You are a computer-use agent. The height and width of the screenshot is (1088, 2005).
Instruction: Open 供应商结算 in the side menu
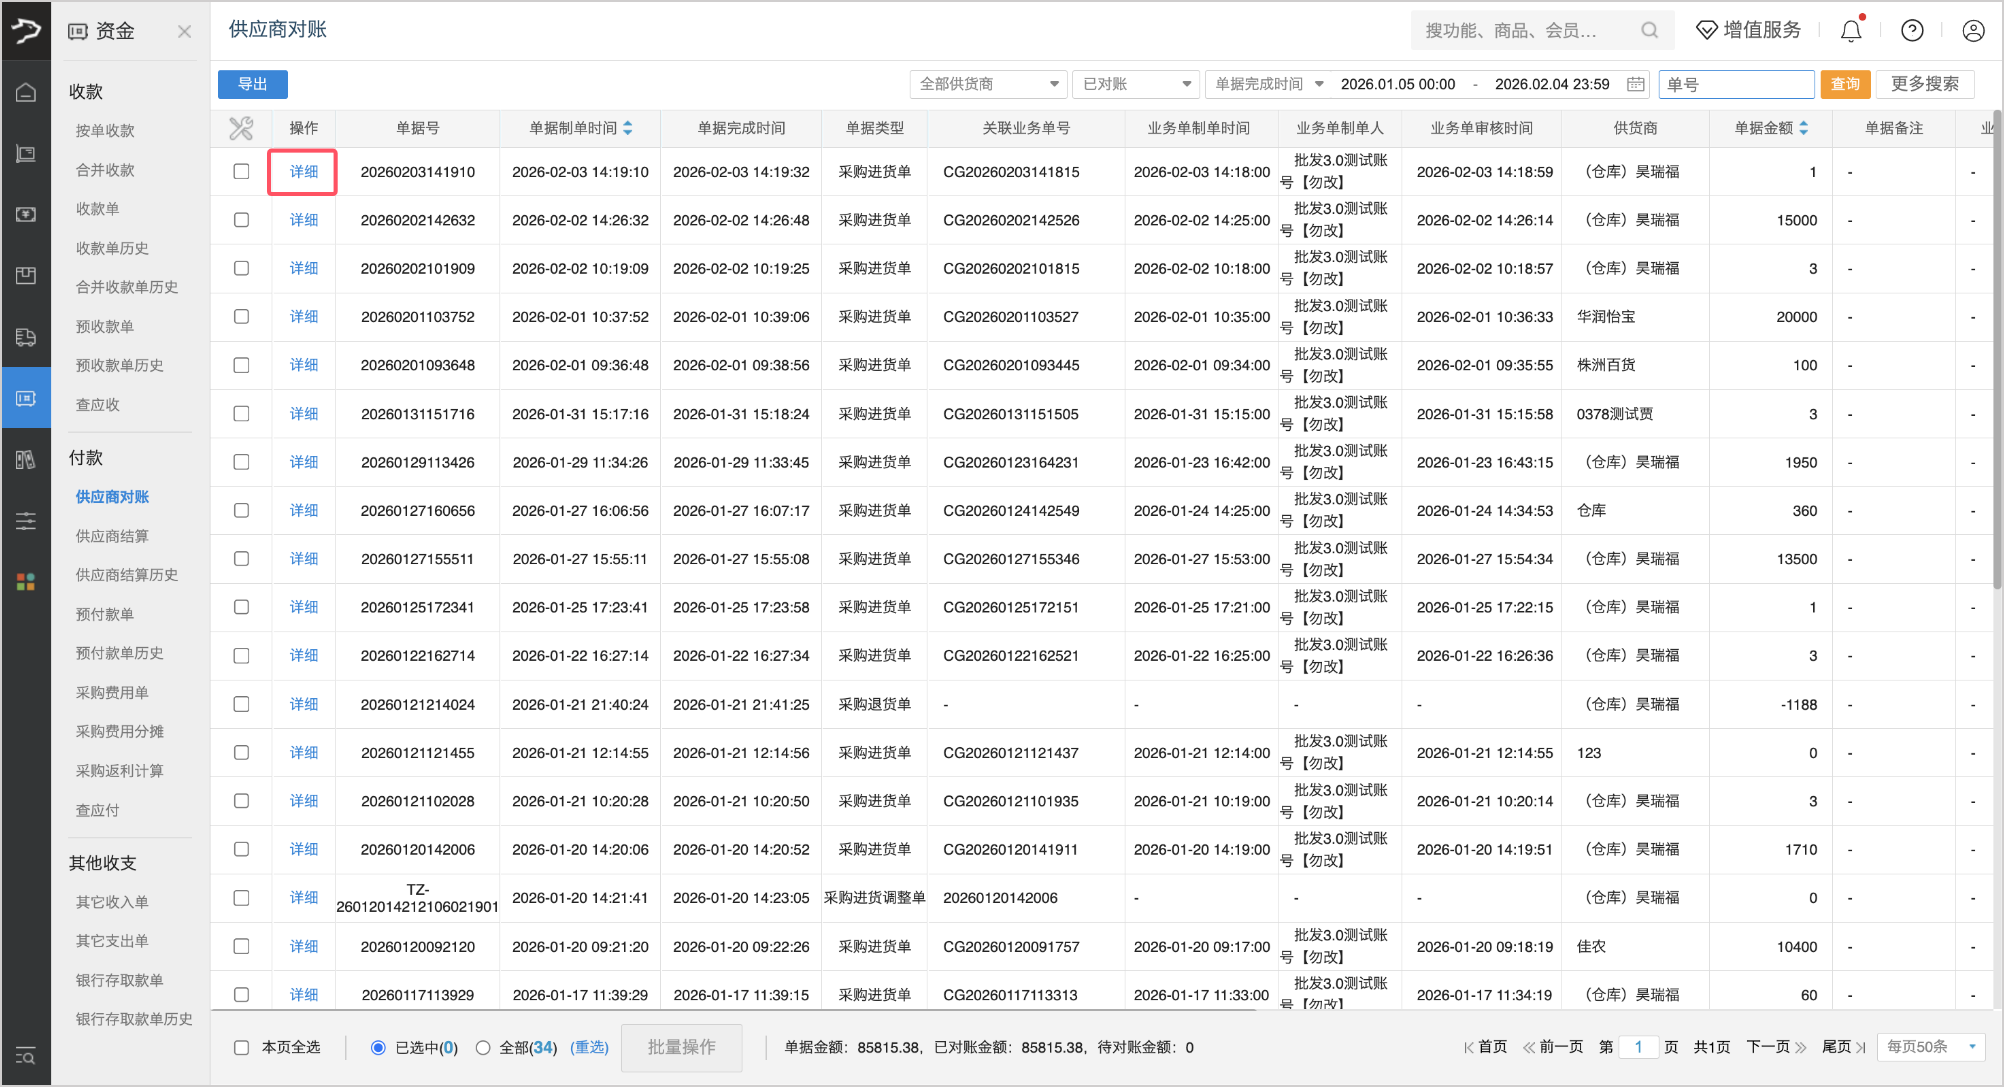click(x=112, y=536)
